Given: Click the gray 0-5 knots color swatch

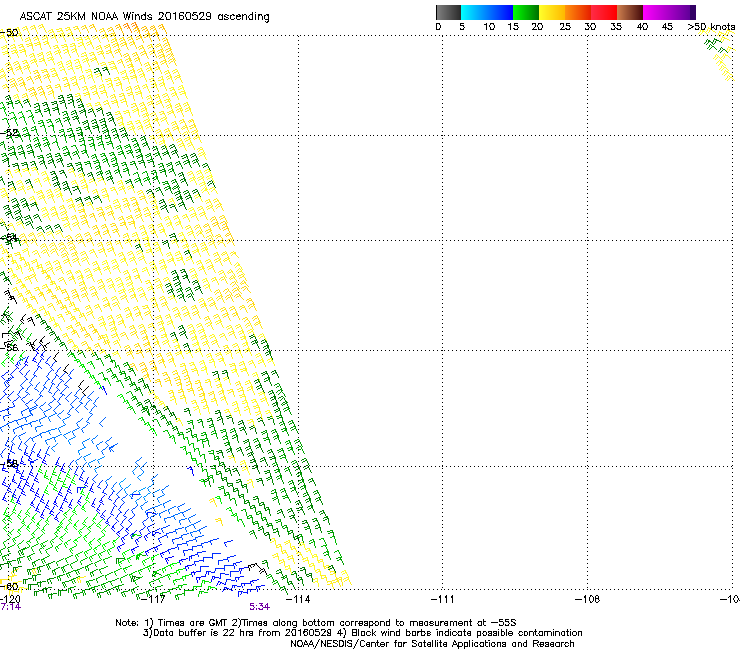Looking at the screenshot, I should point(448,12).
